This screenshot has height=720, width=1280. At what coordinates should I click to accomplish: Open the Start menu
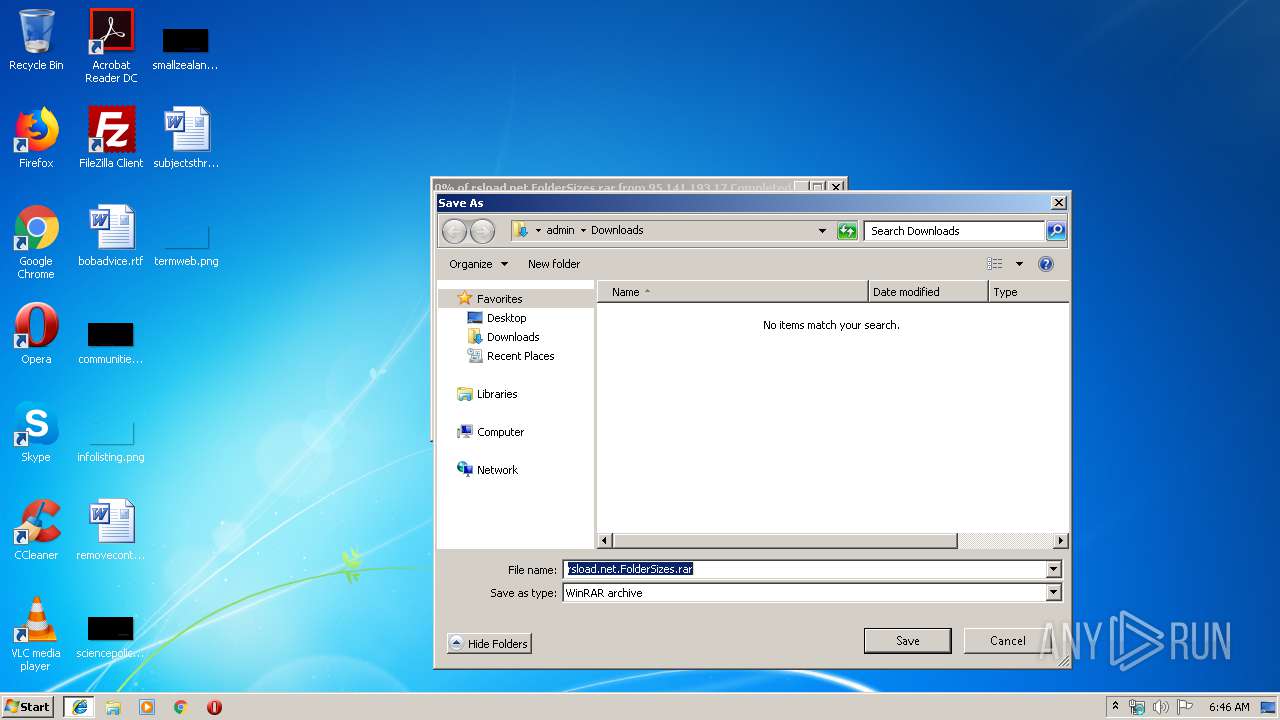[x=28, y=707]
